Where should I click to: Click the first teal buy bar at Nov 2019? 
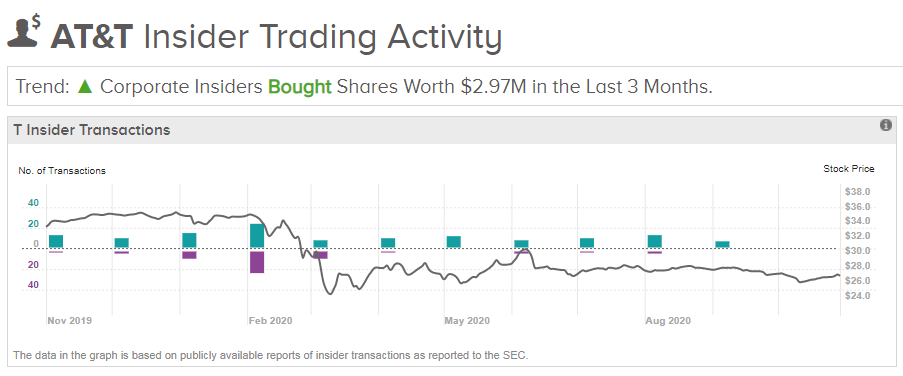(56, 241)
